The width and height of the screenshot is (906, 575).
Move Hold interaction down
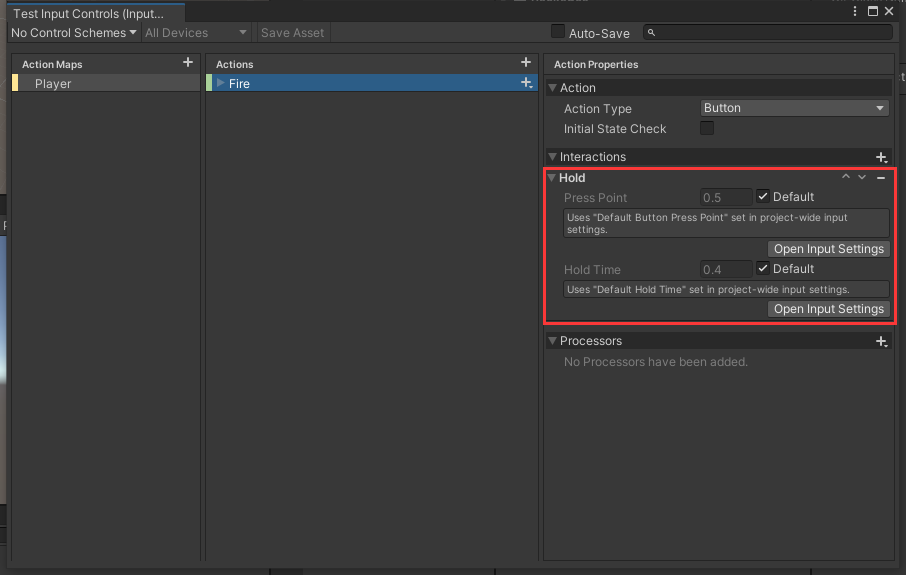pyautogui.click(x=862, y=177)
